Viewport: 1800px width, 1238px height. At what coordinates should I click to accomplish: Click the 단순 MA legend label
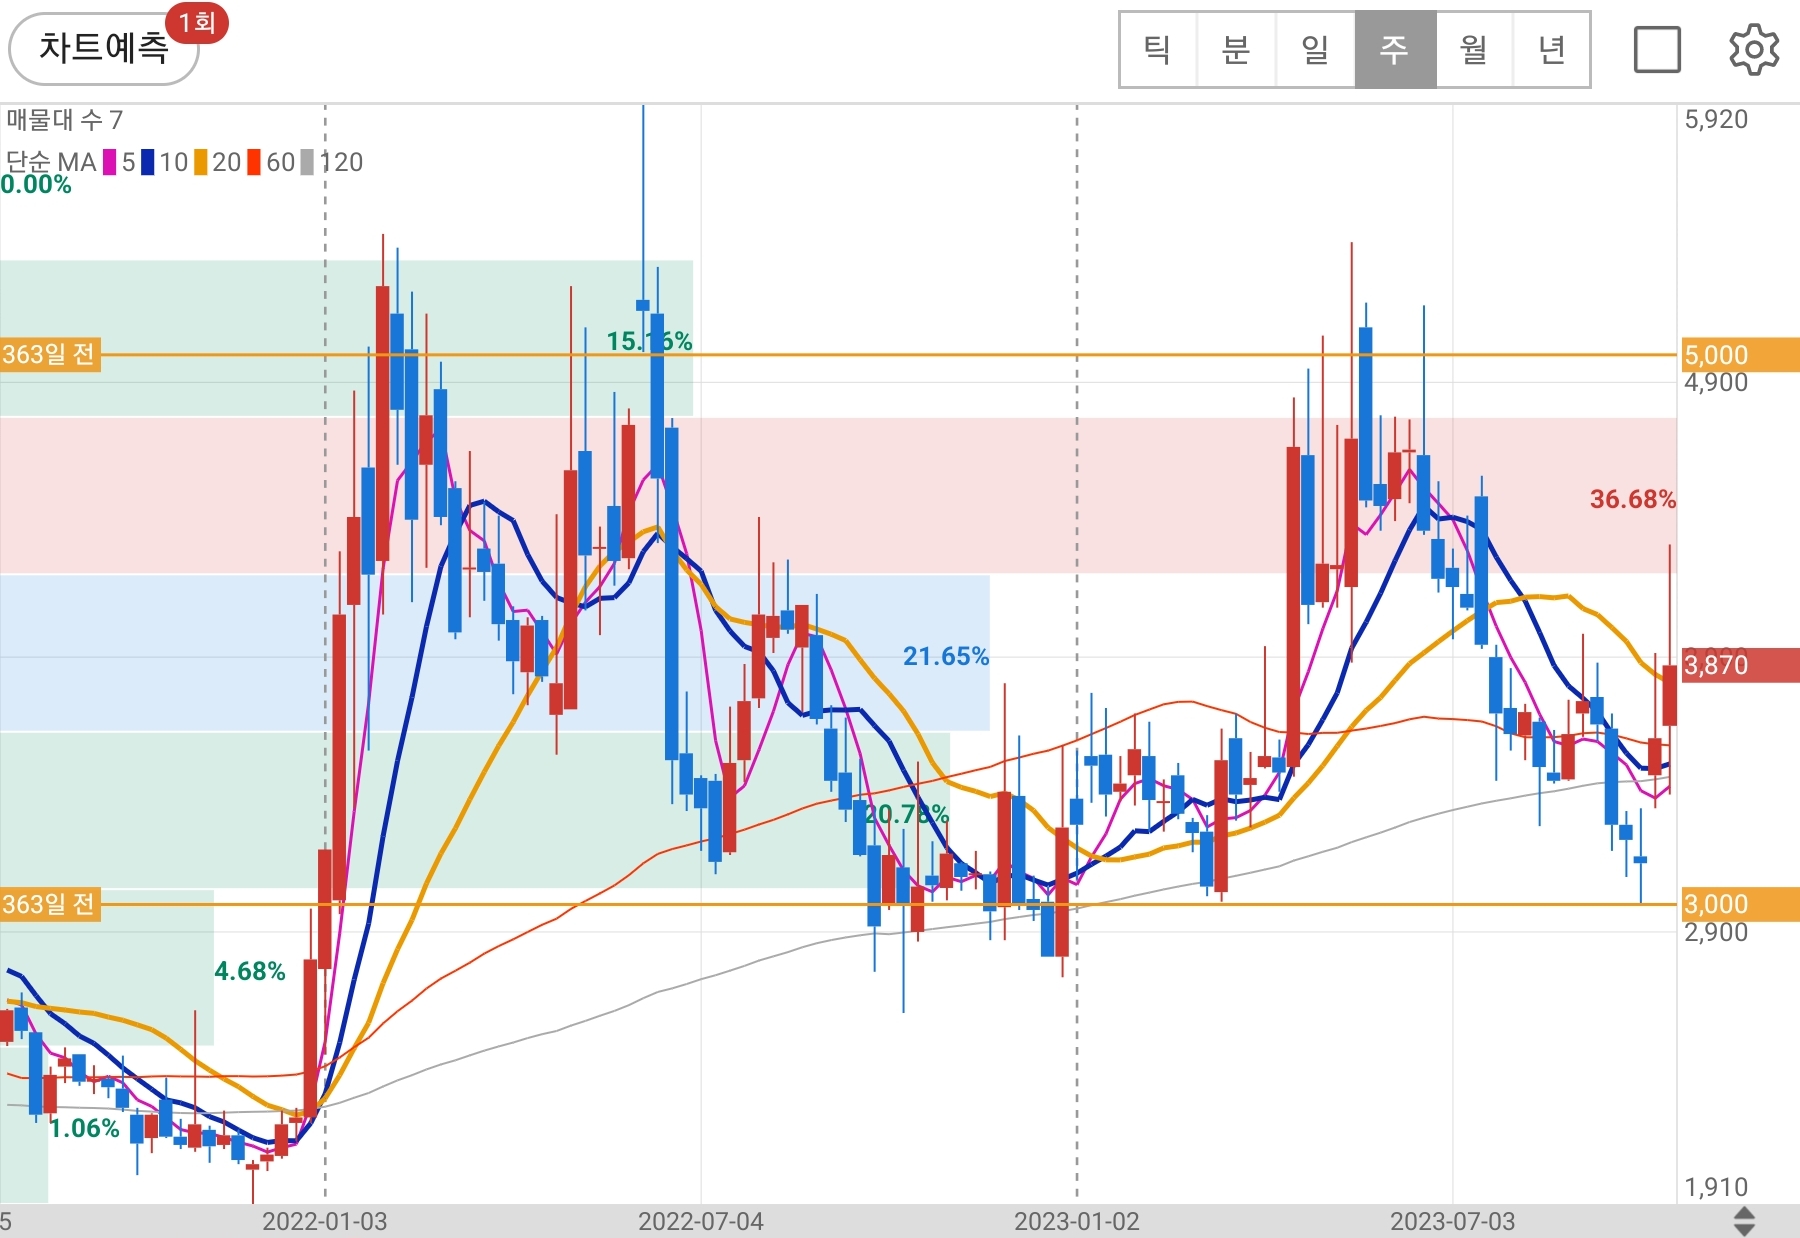point(51,162)
